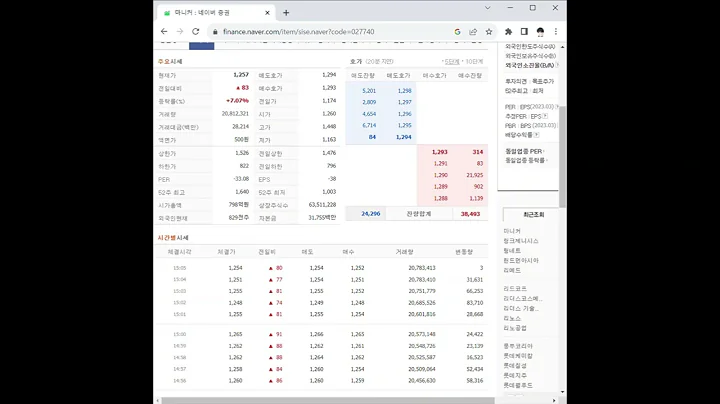Click the ask price 1,298 cell
This screenshot has height=404, width=720.
point(404,91)
